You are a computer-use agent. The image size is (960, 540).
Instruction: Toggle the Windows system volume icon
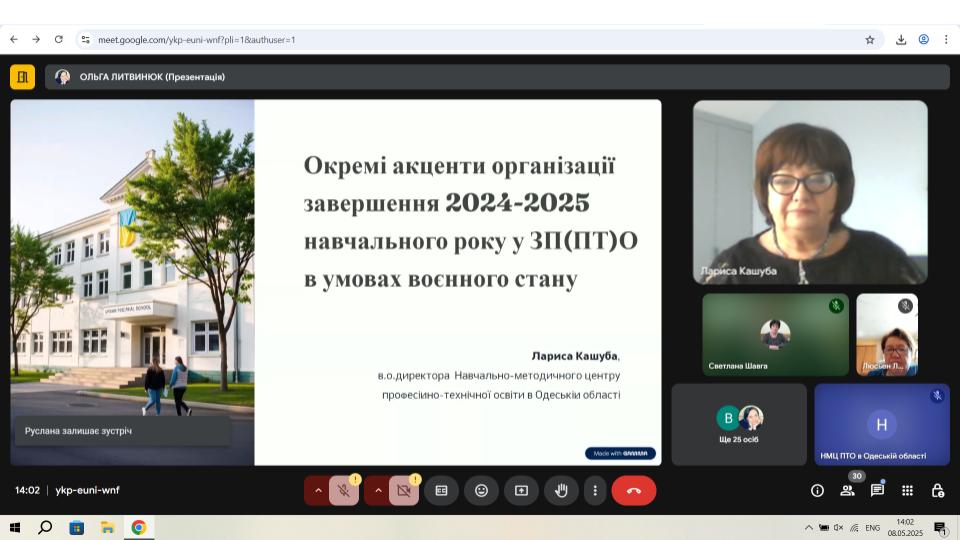838,527
